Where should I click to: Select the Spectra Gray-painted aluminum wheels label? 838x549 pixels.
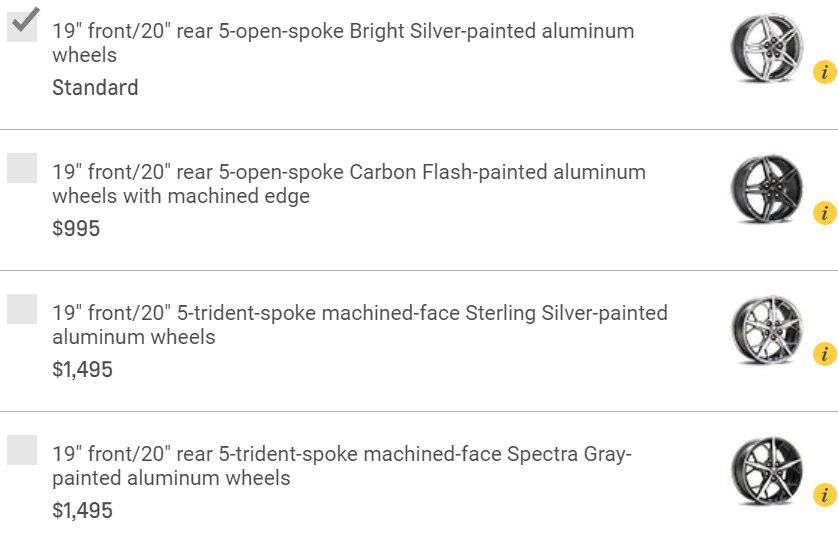click(342, 466)
